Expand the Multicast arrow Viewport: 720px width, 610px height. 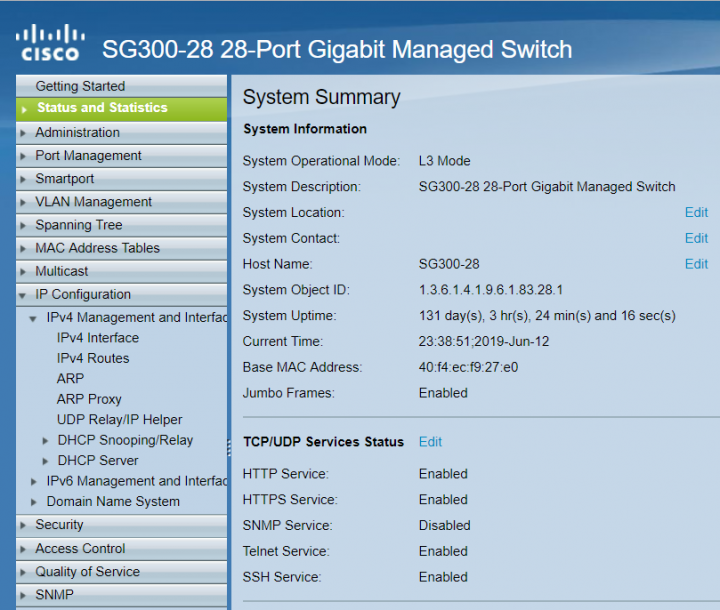(23, 272)
